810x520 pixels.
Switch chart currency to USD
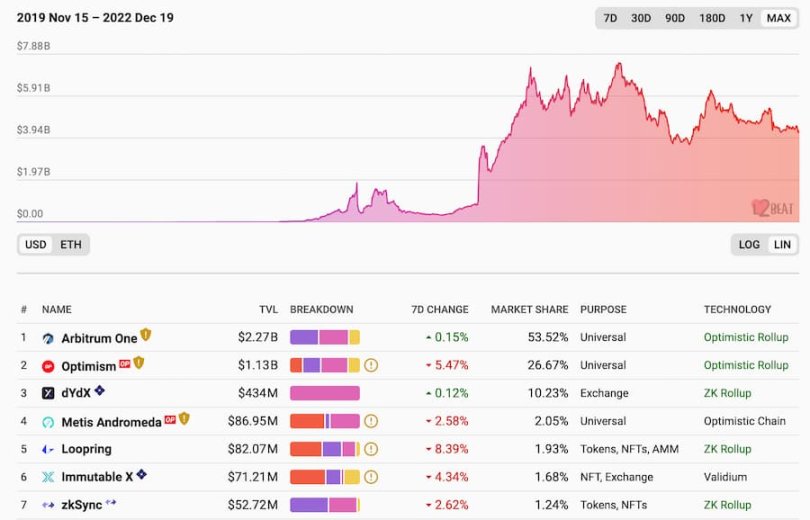click(36, 245)
